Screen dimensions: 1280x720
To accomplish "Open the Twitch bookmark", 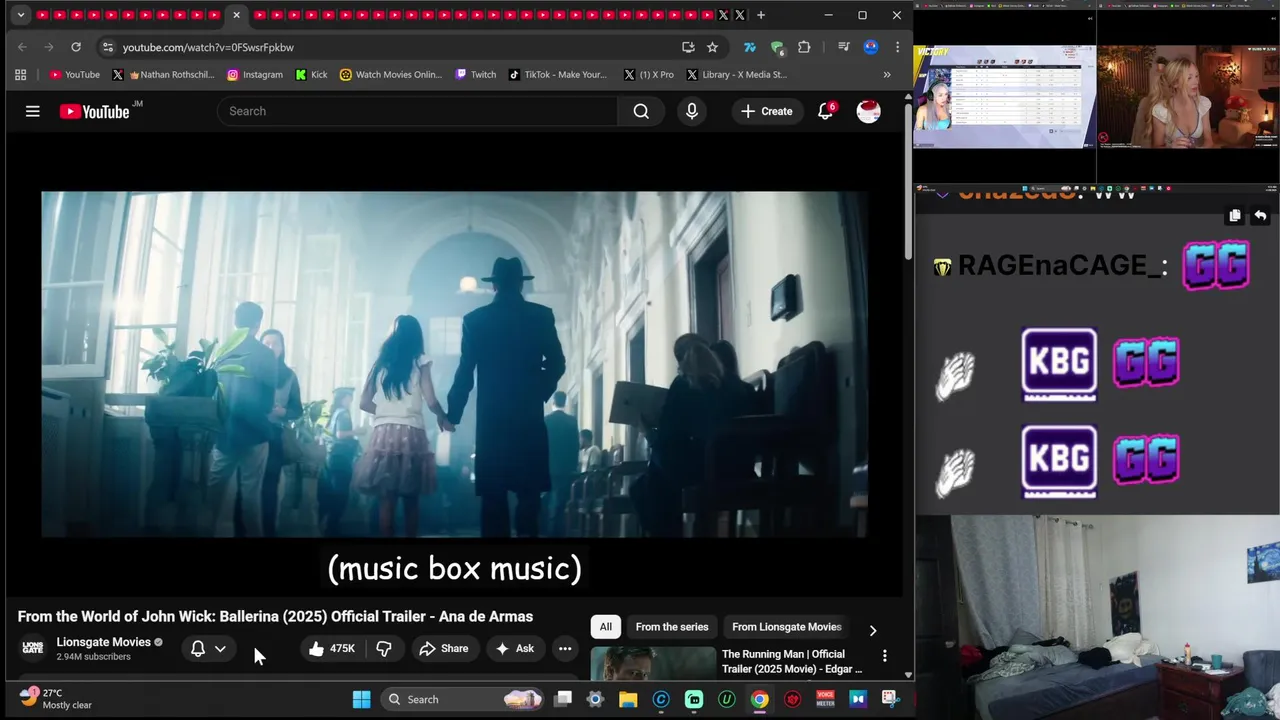I will pyautogui.click(x=476, y=74).
